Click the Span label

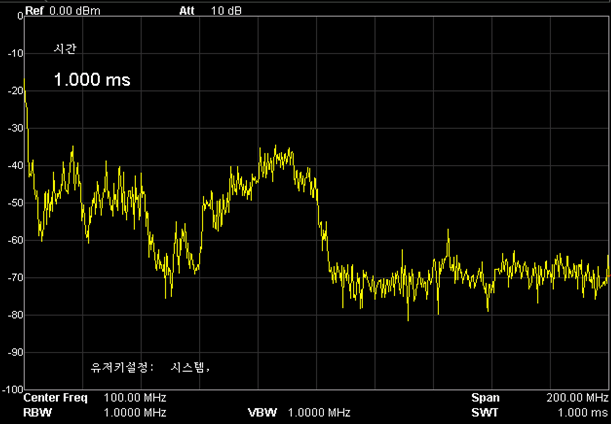486,398
